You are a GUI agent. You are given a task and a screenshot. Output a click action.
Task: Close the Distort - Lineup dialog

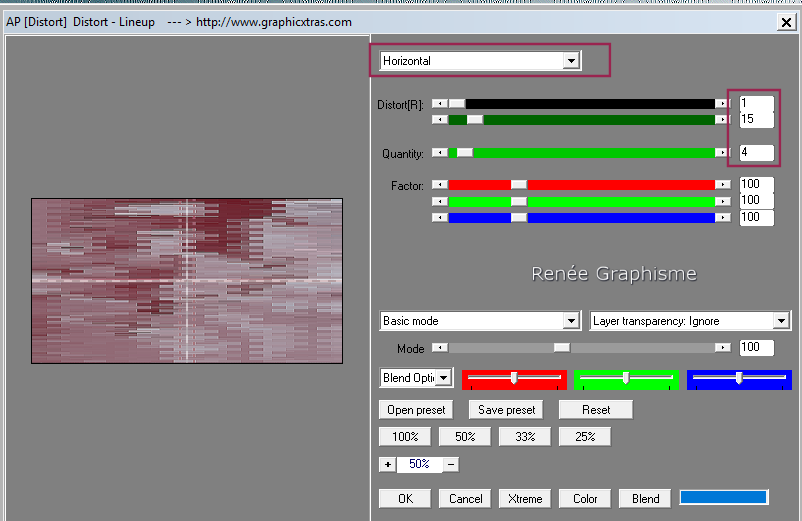click(786, 22)
